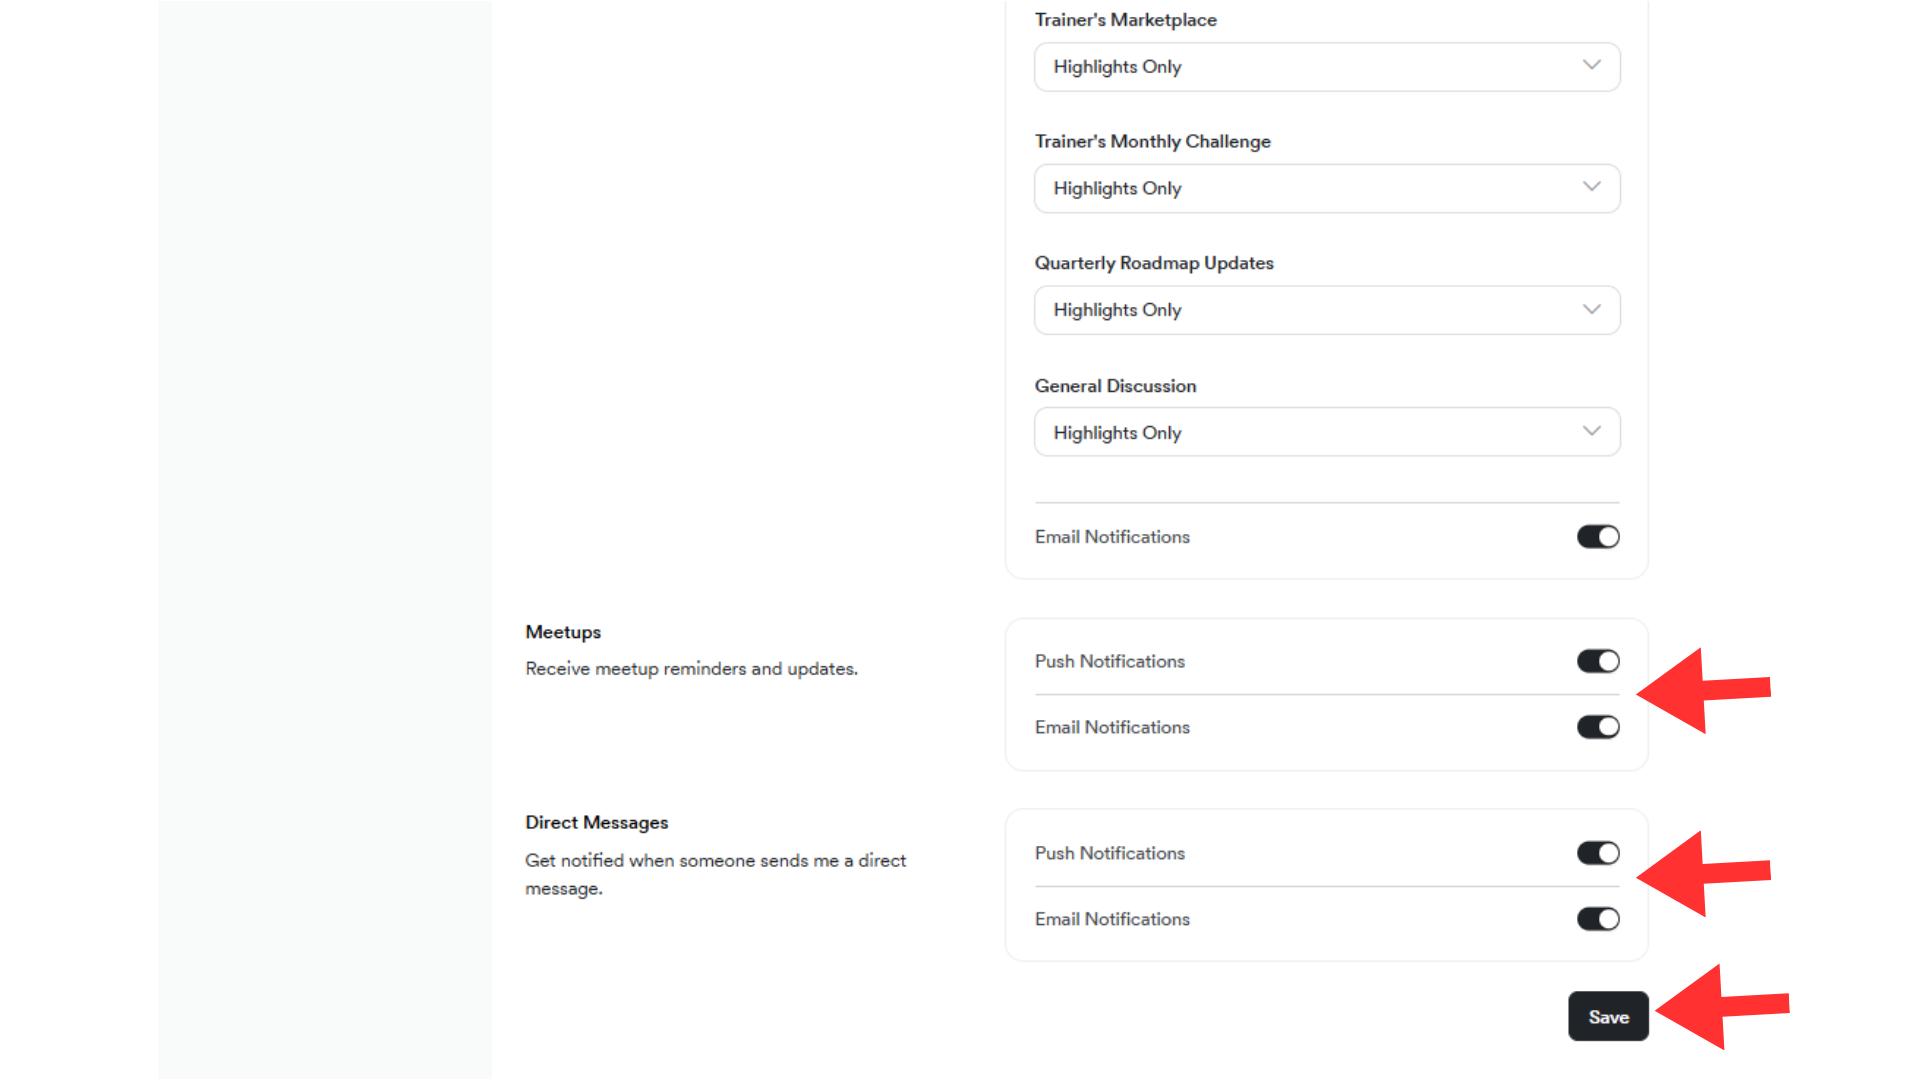Turn off Meetups Email Notifications switch
The height and width of the screenshot is (1080, 1920).
tap(1597, 727)
